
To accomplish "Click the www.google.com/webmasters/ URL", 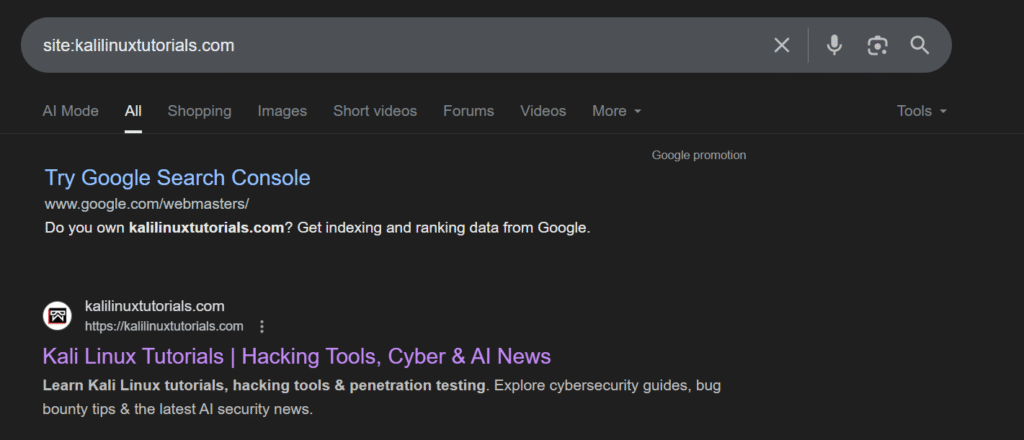I will click(x=146, y=204).
